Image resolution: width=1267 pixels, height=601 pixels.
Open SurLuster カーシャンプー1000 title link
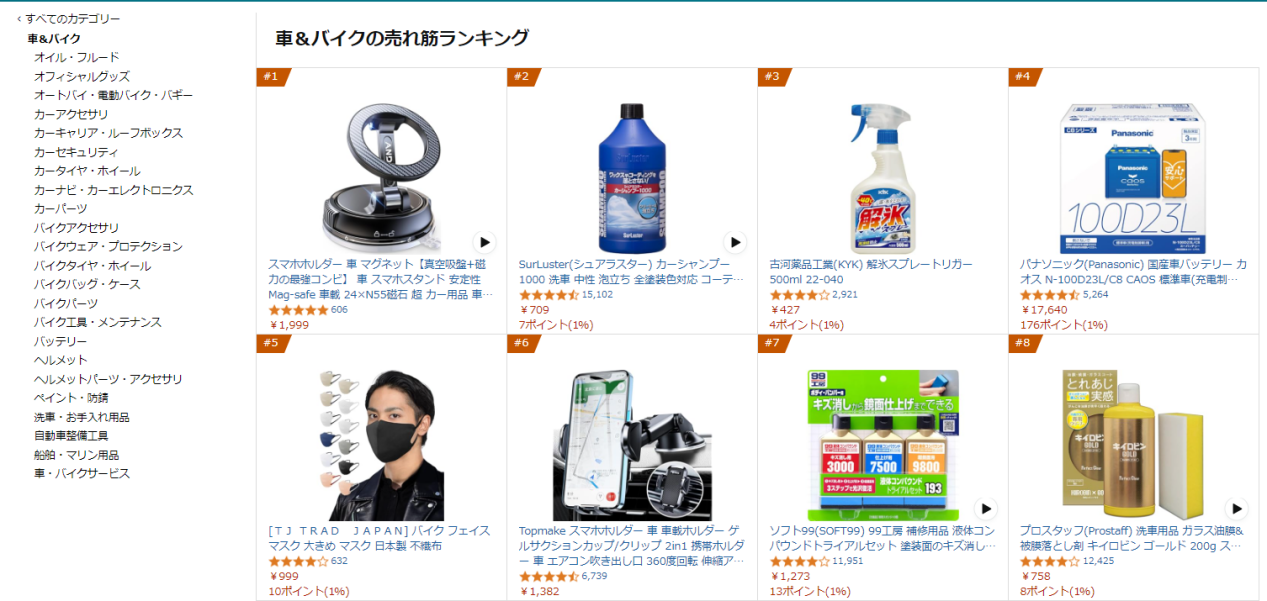(x=631, y=272)
